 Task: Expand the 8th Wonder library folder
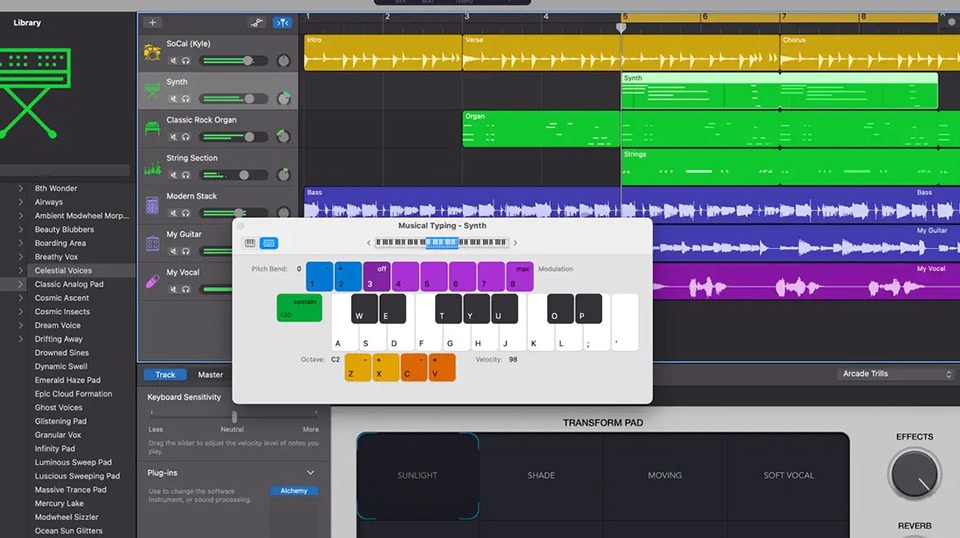coord(21,189)
